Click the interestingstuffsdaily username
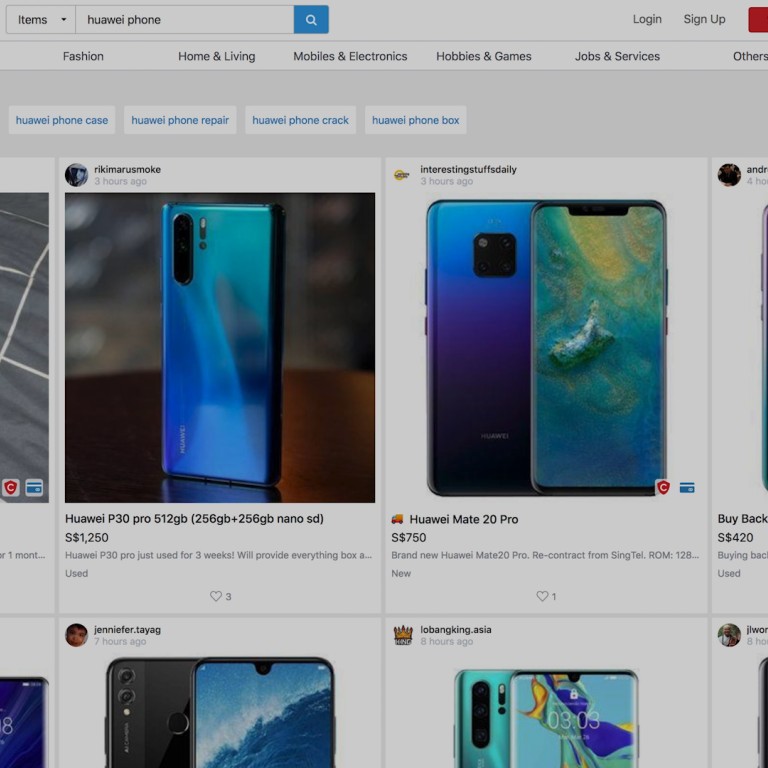768x768 pixels. [x=468, y=169]
